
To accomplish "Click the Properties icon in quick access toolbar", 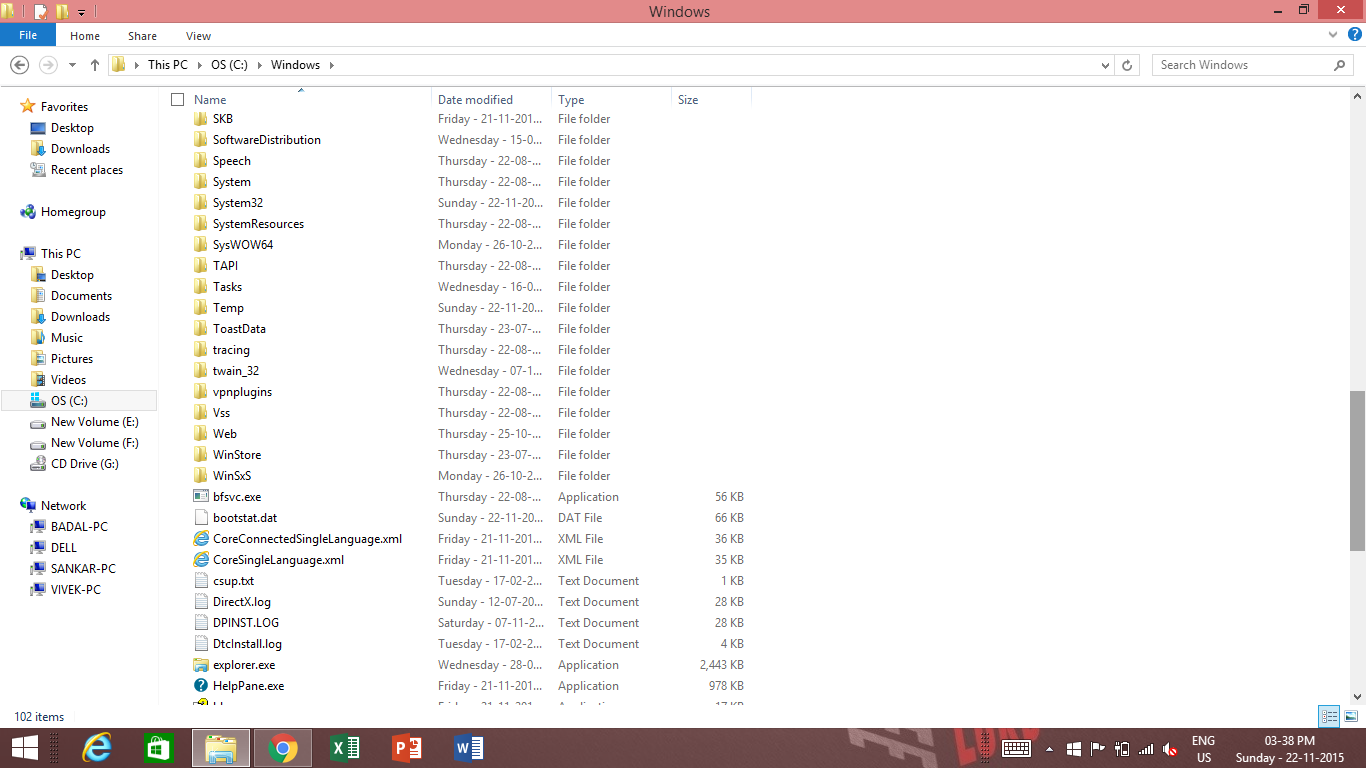I will [40, 12].
